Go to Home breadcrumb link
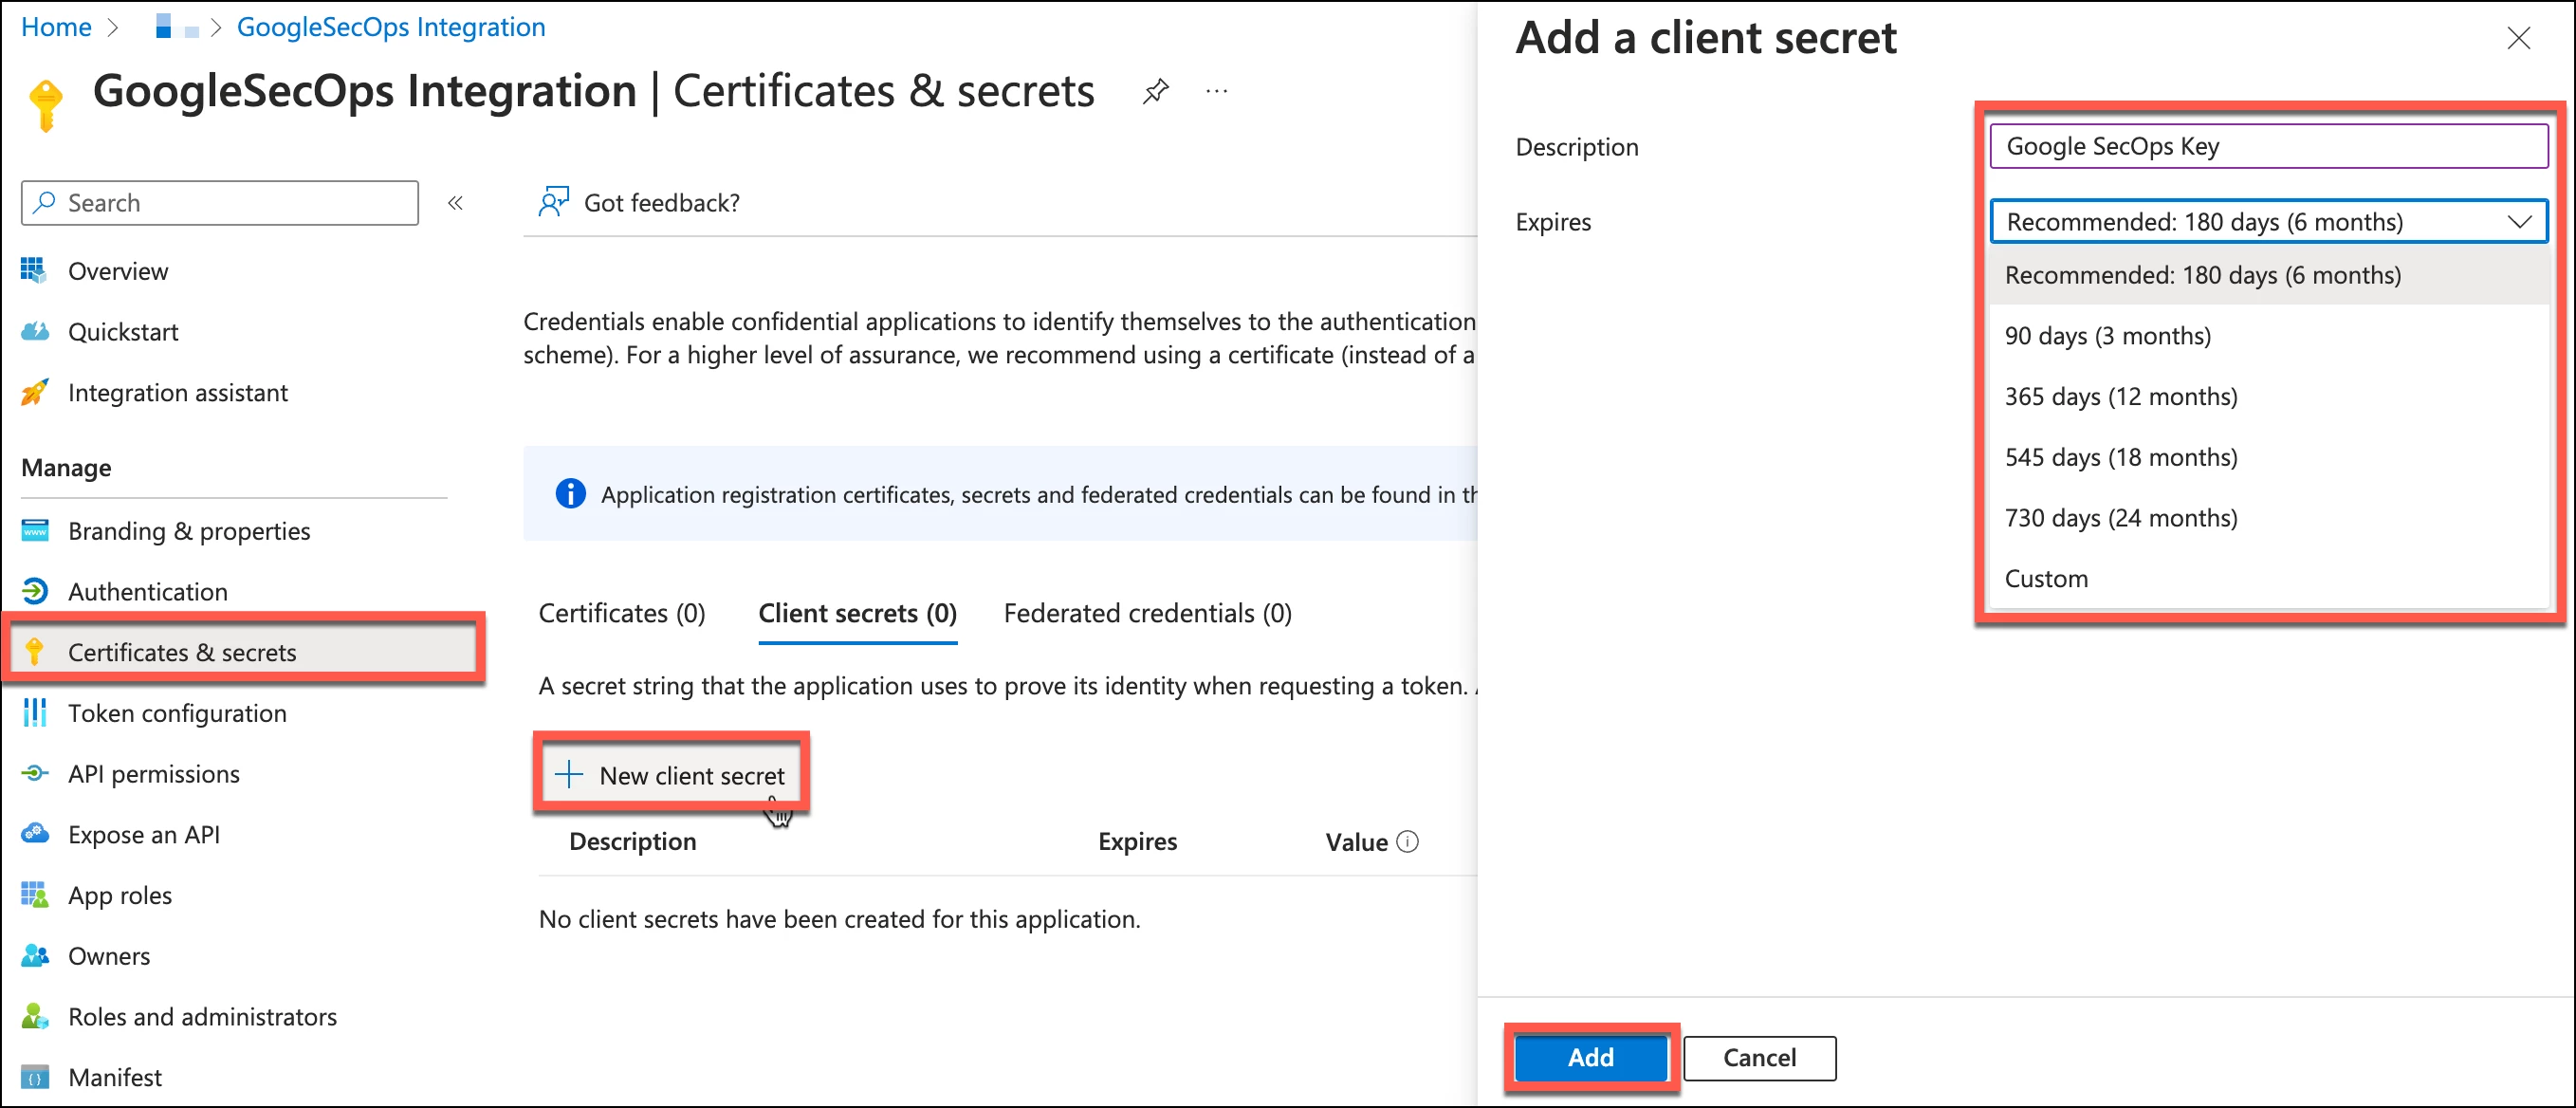 click(x=56, y=27)
